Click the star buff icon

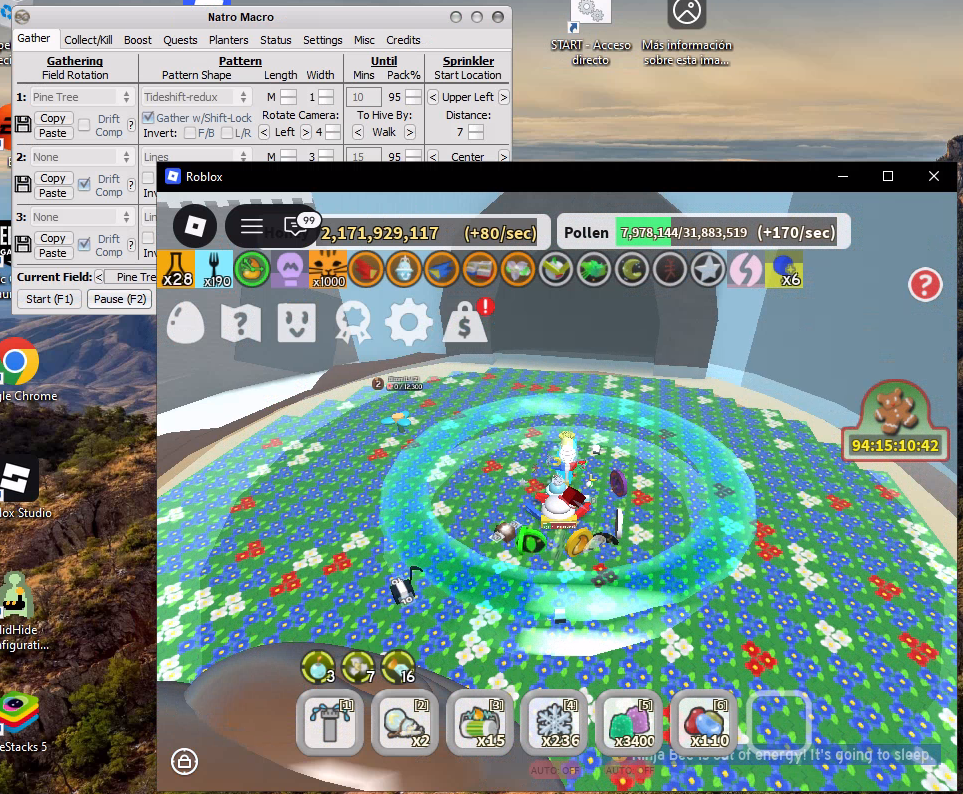pos(708,269)
